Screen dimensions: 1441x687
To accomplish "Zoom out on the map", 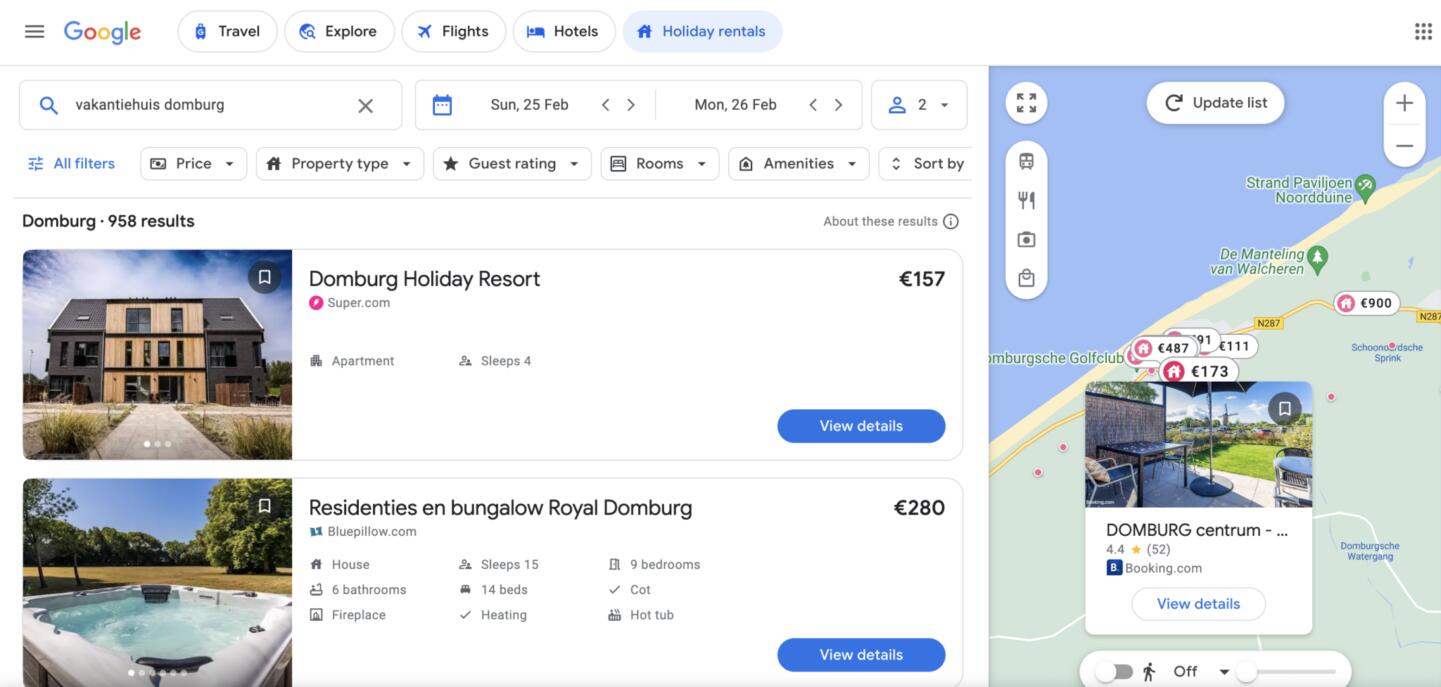I will coord(1404,146).
